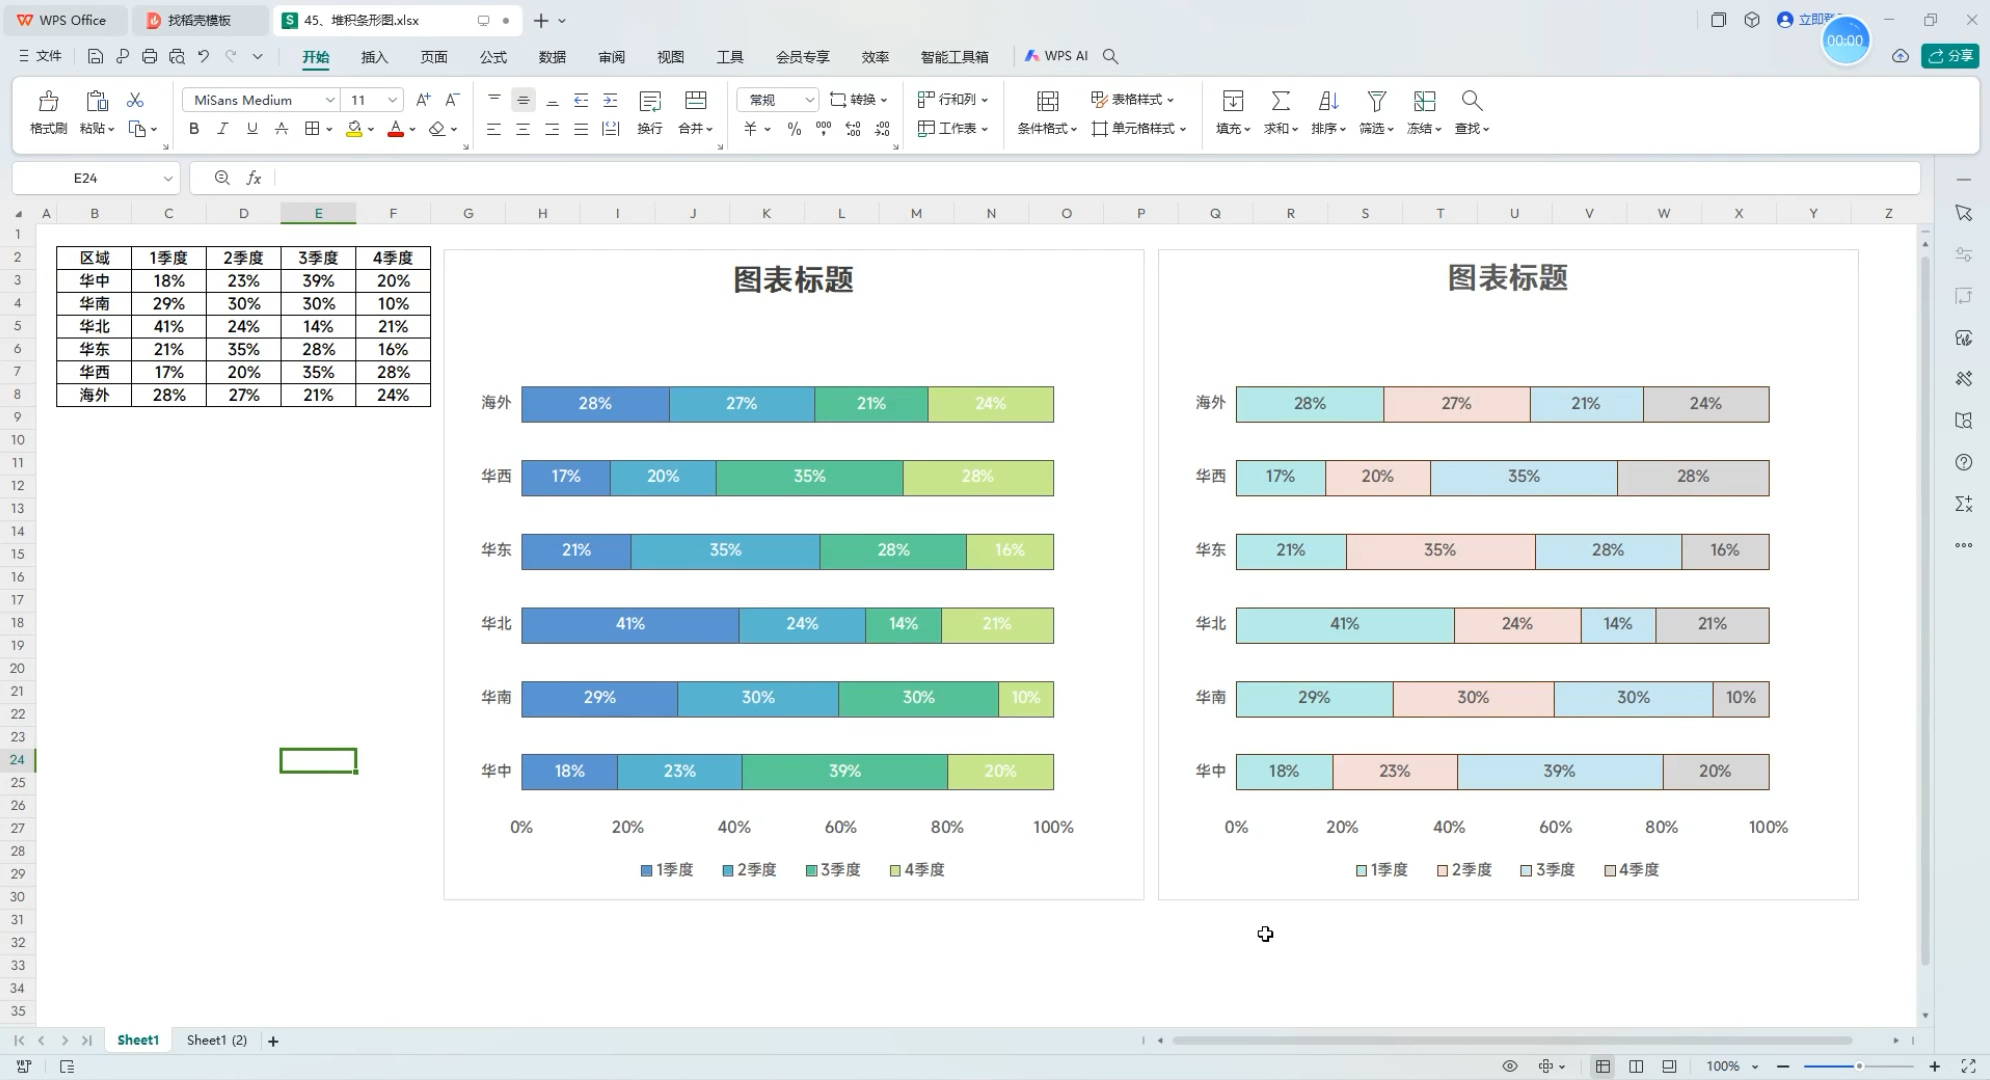This screenshot has height=1080, width=1990.
Task: Toggle Bold formatting
Action: [x=194, y=129]
